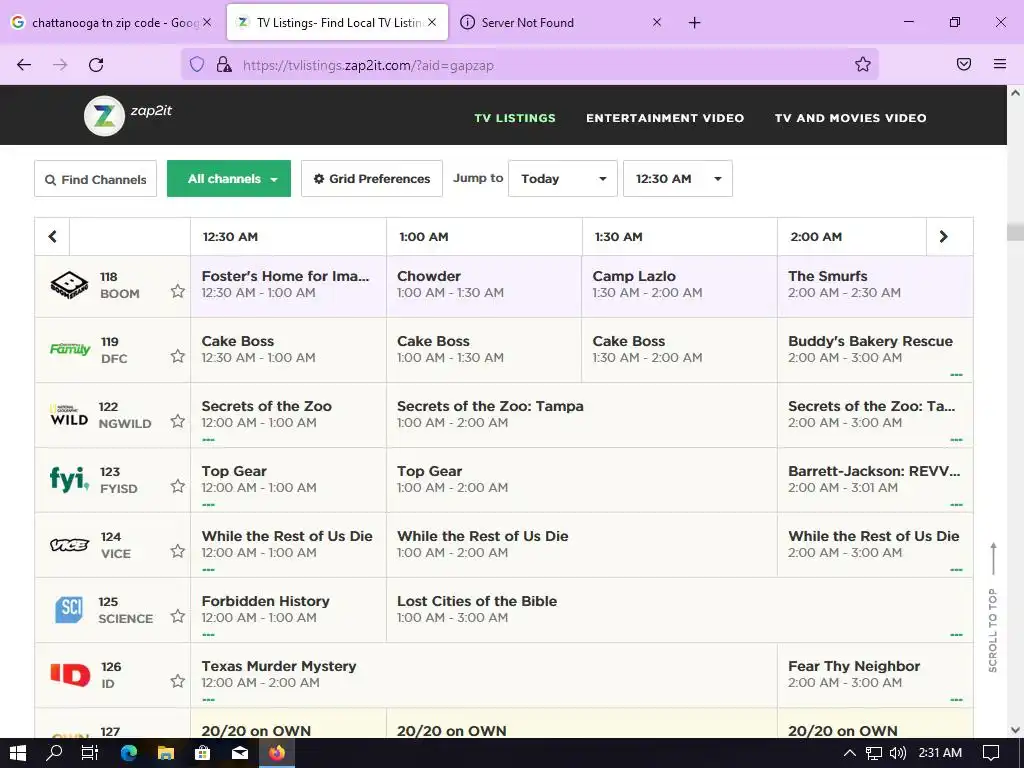
Task: Open Fear Thy Neighbor listing
Action: click(x=875, y=675)
